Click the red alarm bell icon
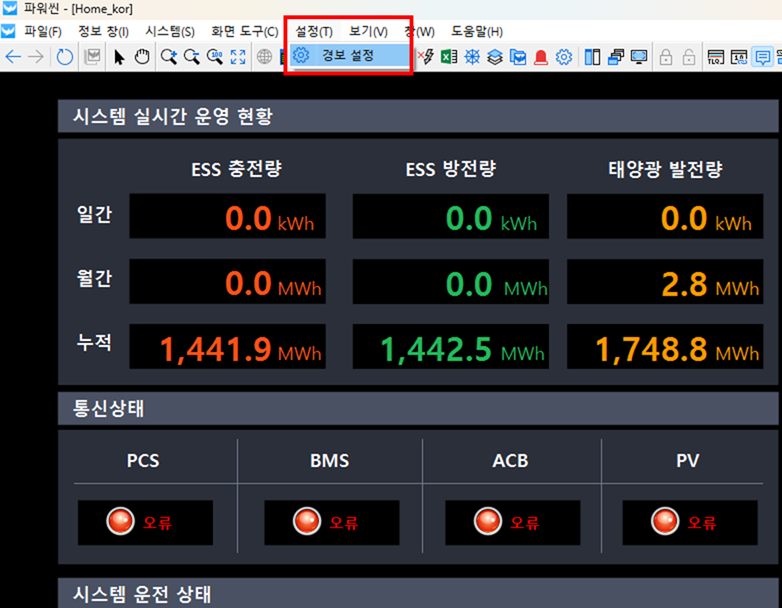 pyautogui.click(x=541, y=57)
